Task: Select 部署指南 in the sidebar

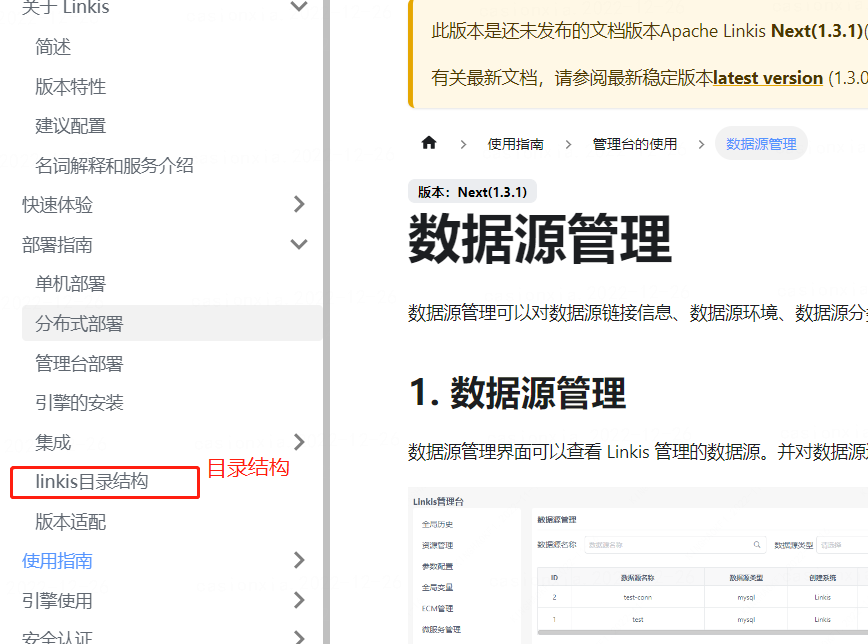Action: [x=57, y=244]
